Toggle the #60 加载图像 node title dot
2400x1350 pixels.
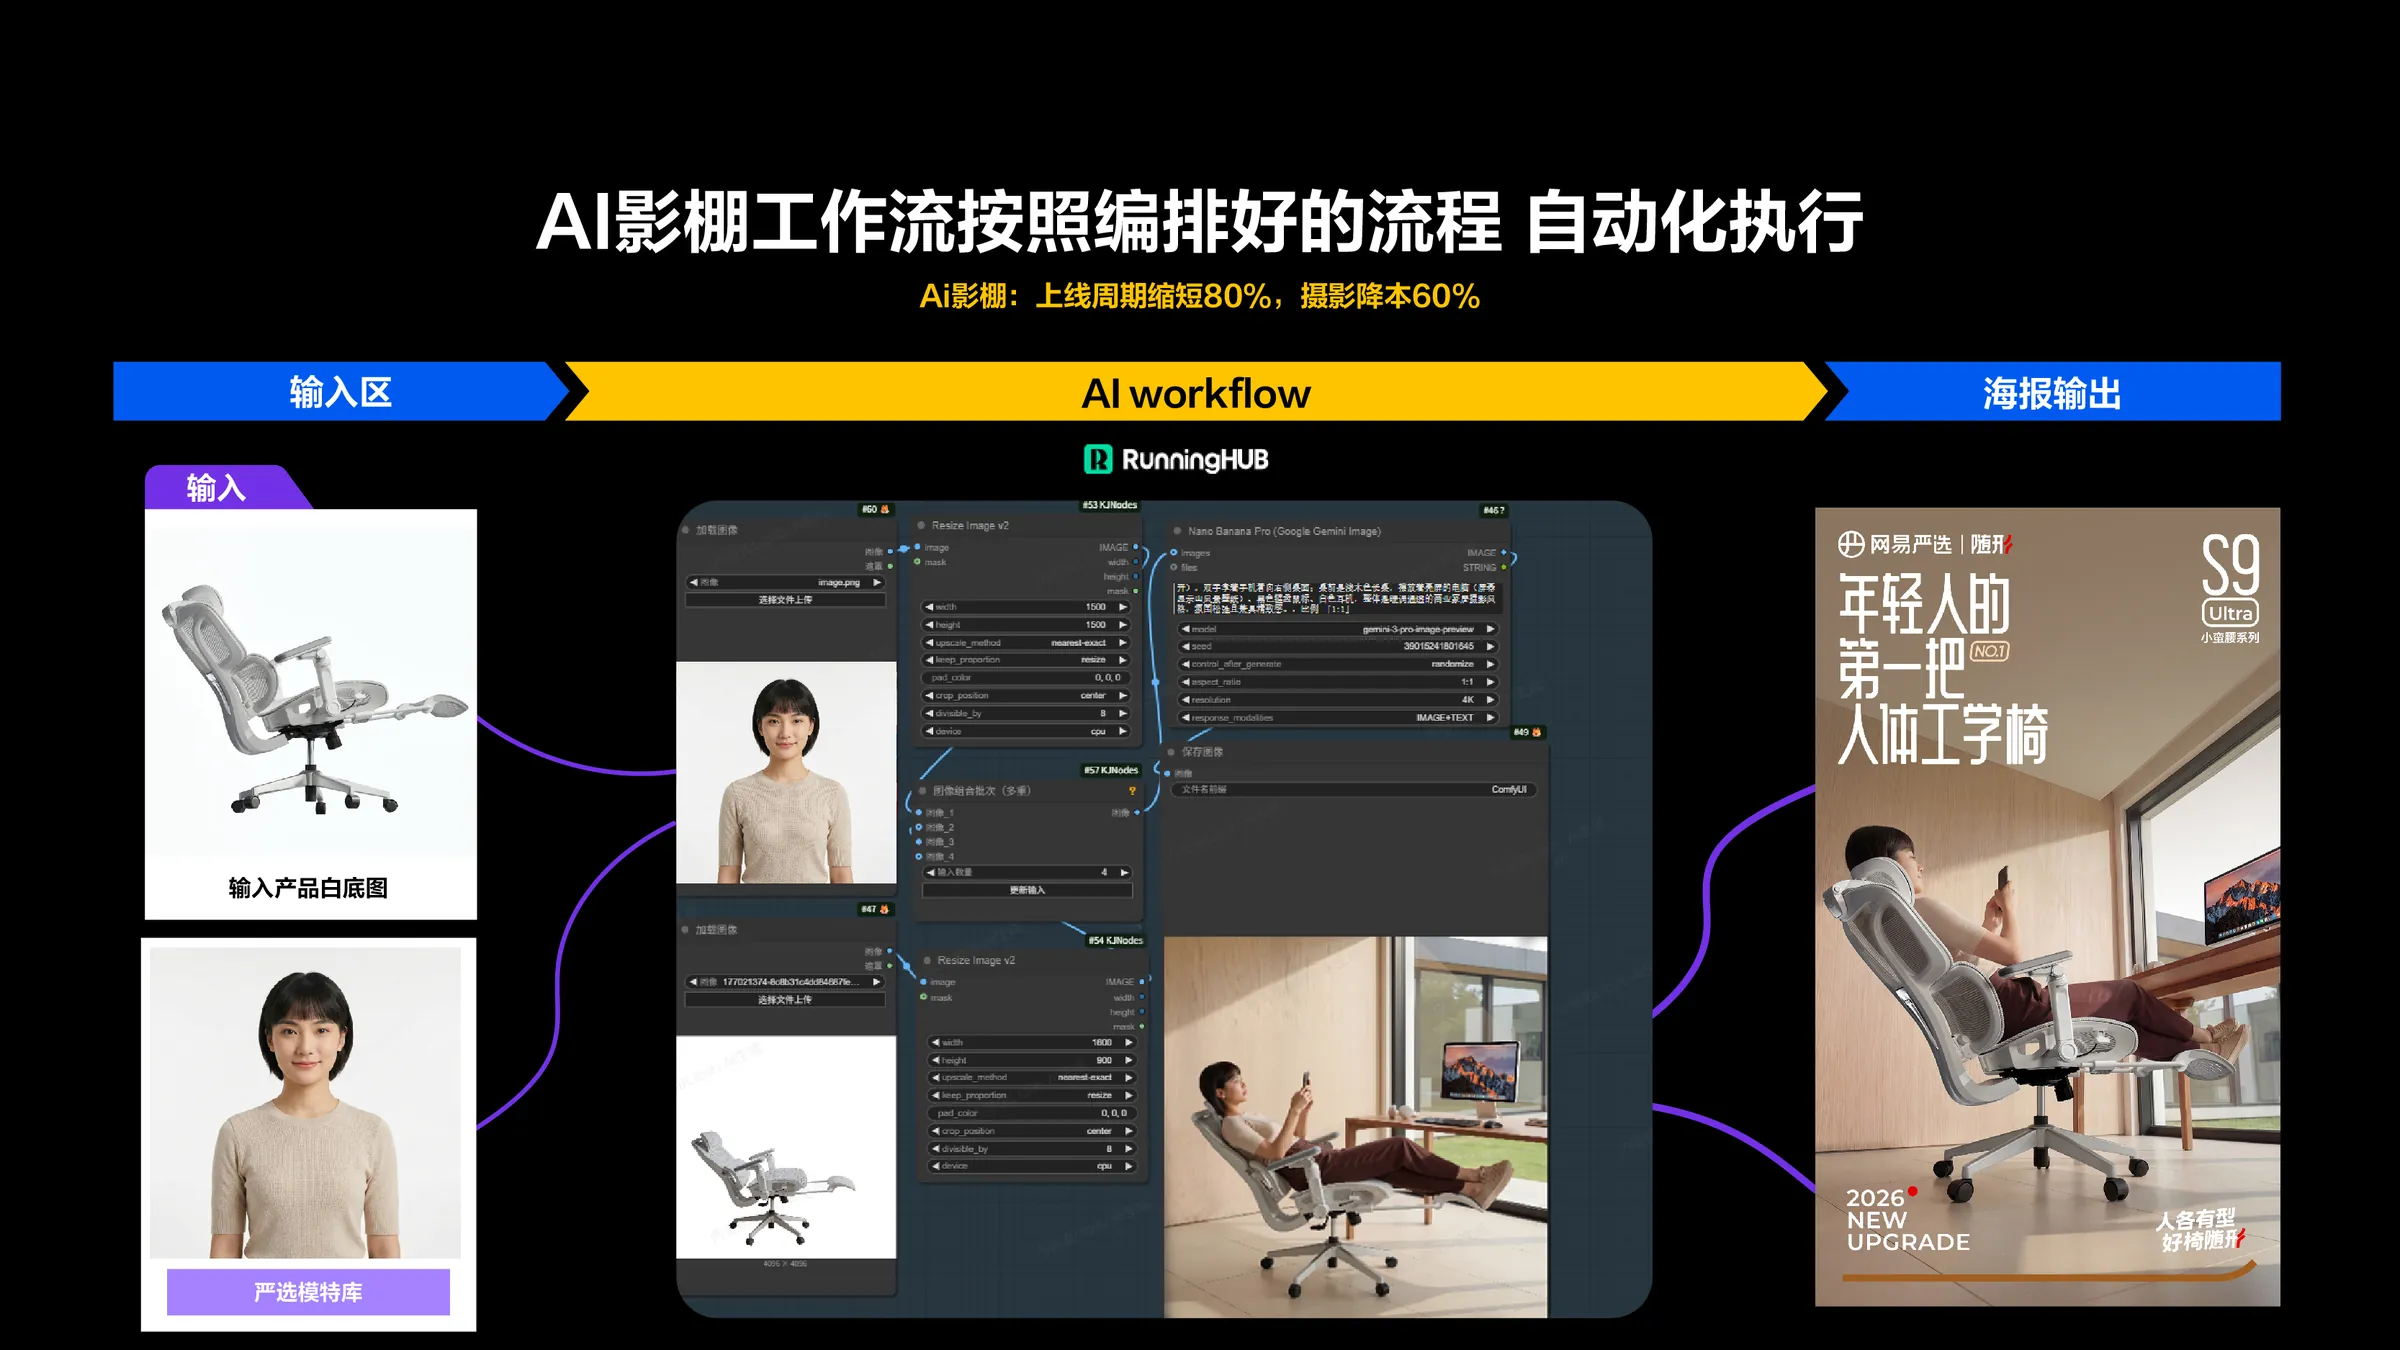click(x=685, y=530)
